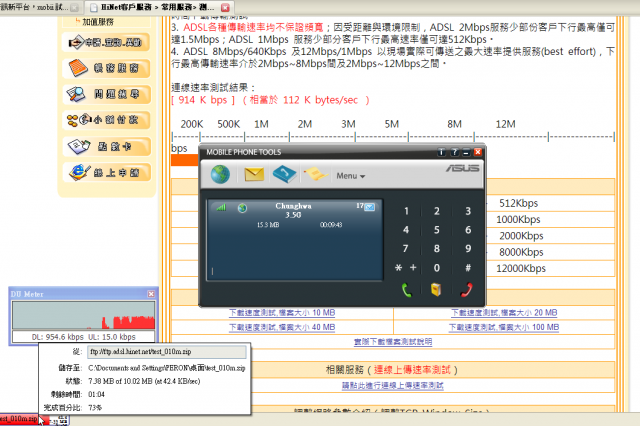Click keypad digit 2
Image resolution: width=640 pixels, height=426 pixels.
pos(437,211)
